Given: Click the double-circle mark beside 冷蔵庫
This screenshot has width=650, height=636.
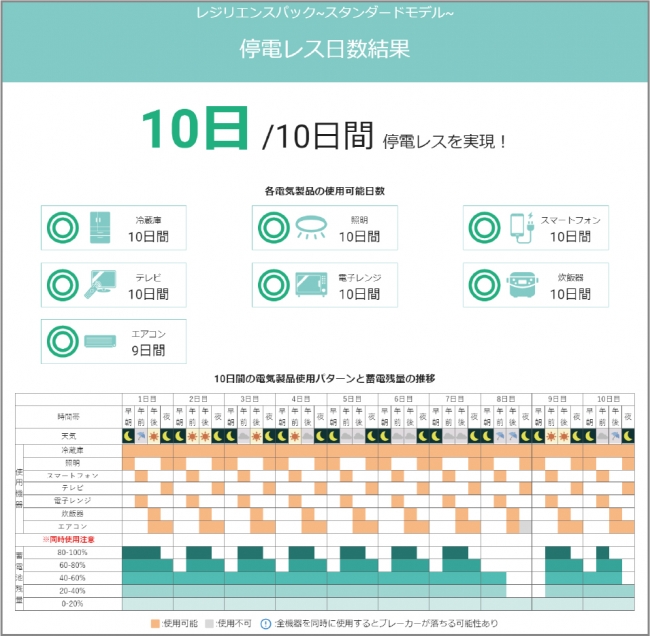Looking at the screenshot, I should pos(63,229).
